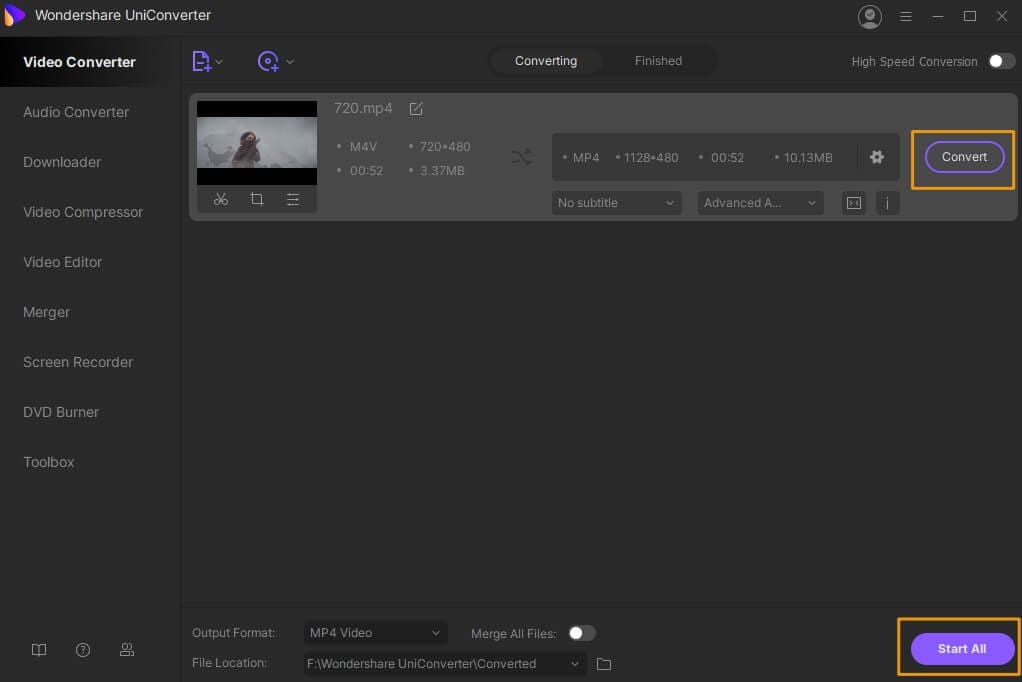1022x682 pixels.
Task: Click the Start All button
Action: click(962, 649)
